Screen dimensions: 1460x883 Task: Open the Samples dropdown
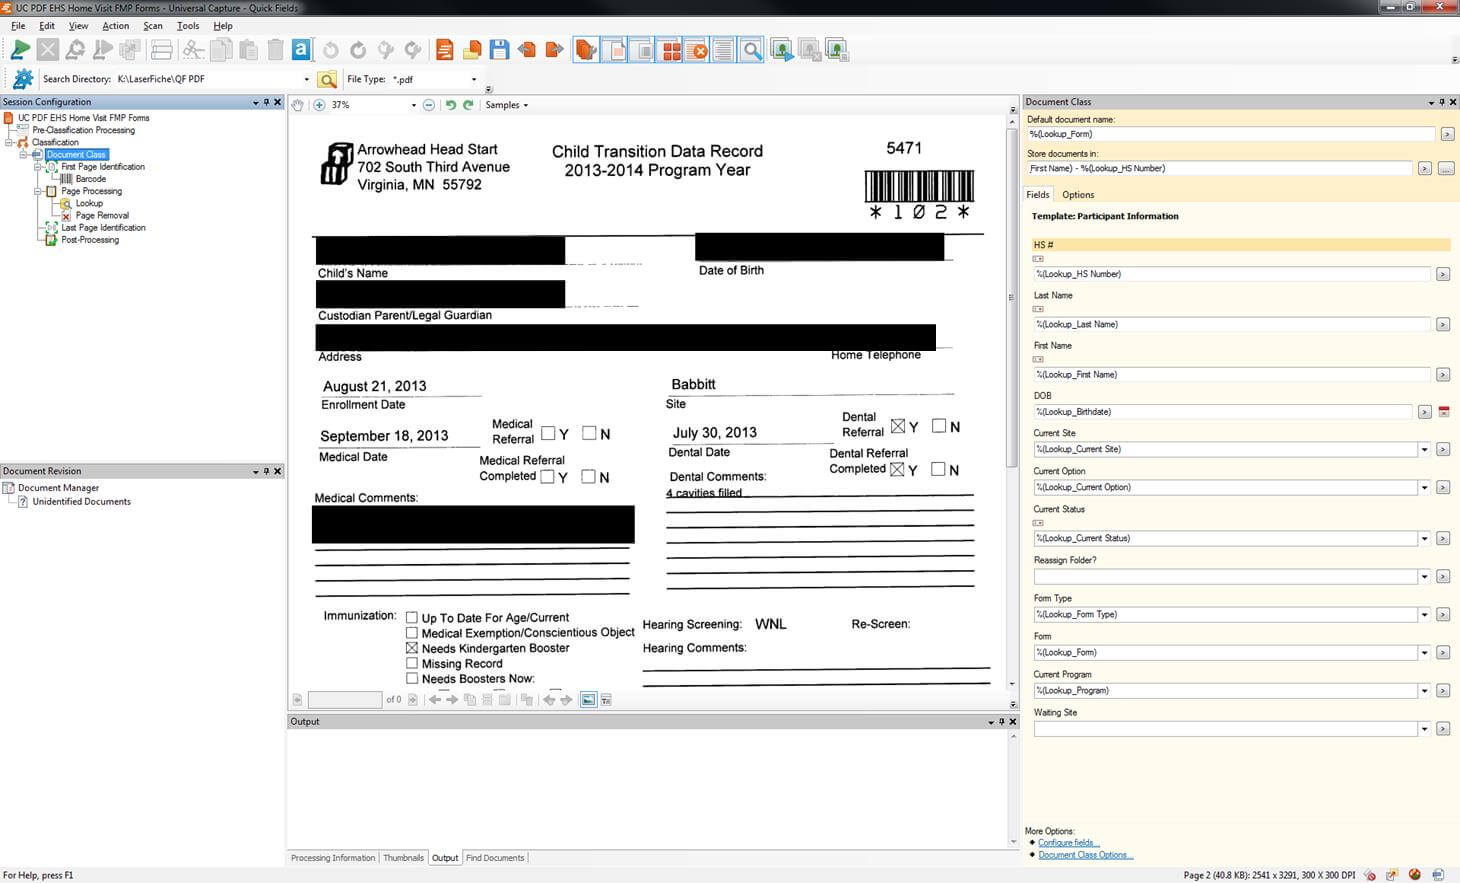point(507,105)
